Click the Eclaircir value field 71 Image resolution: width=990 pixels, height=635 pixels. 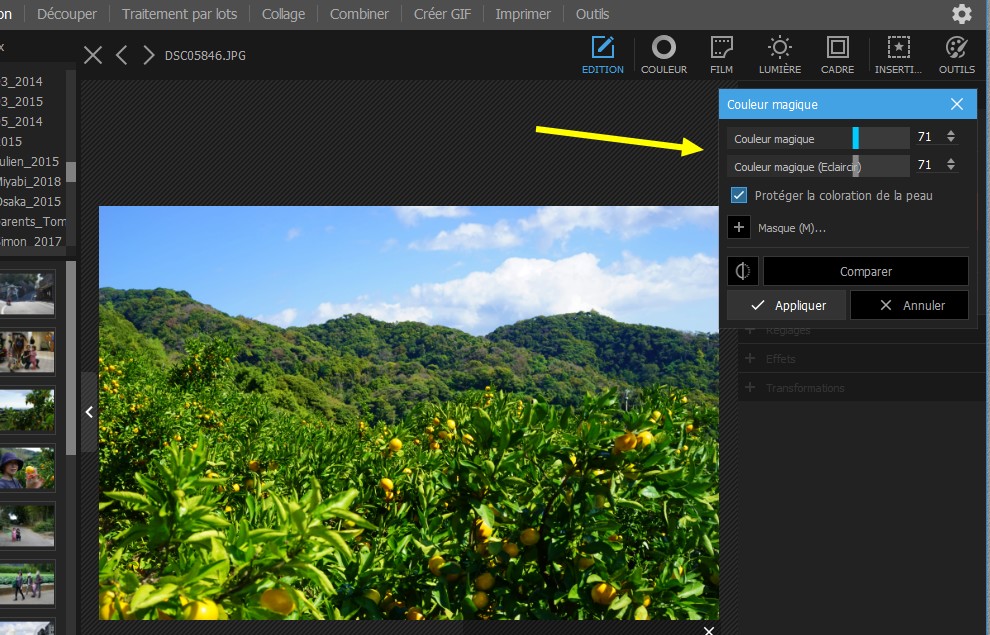927,165
